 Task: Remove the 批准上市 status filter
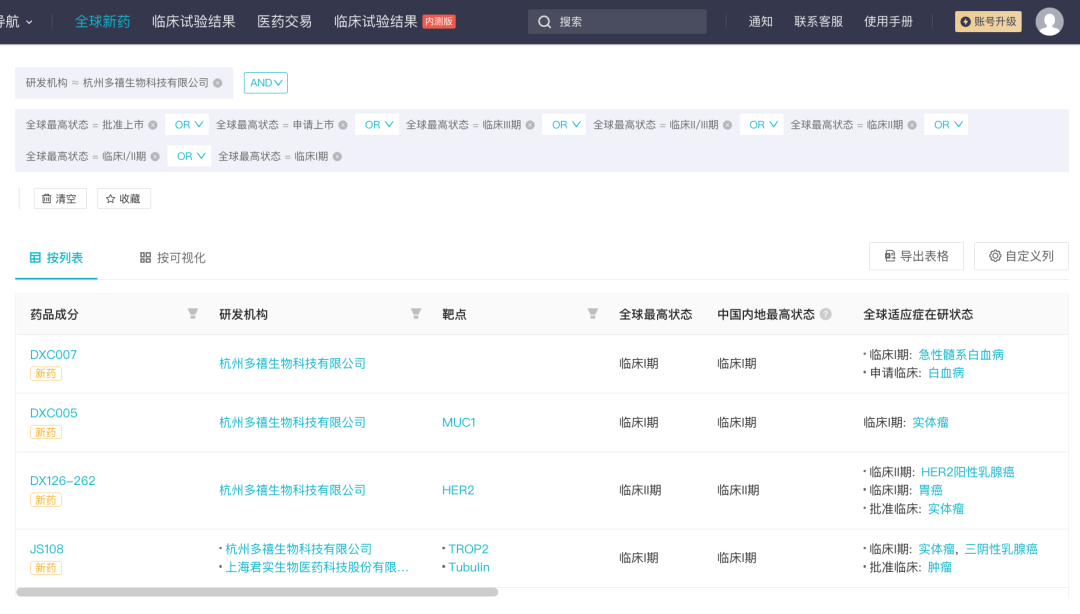point(152,125)
